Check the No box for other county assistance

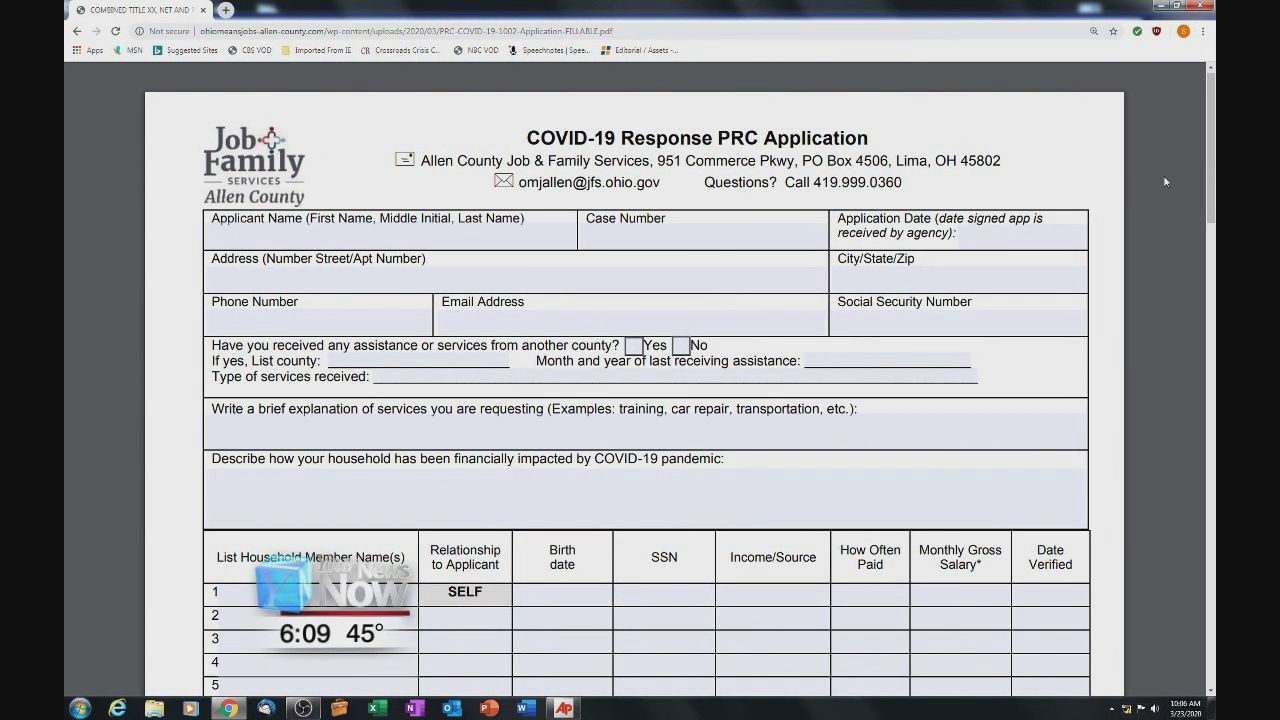[680, 346]
